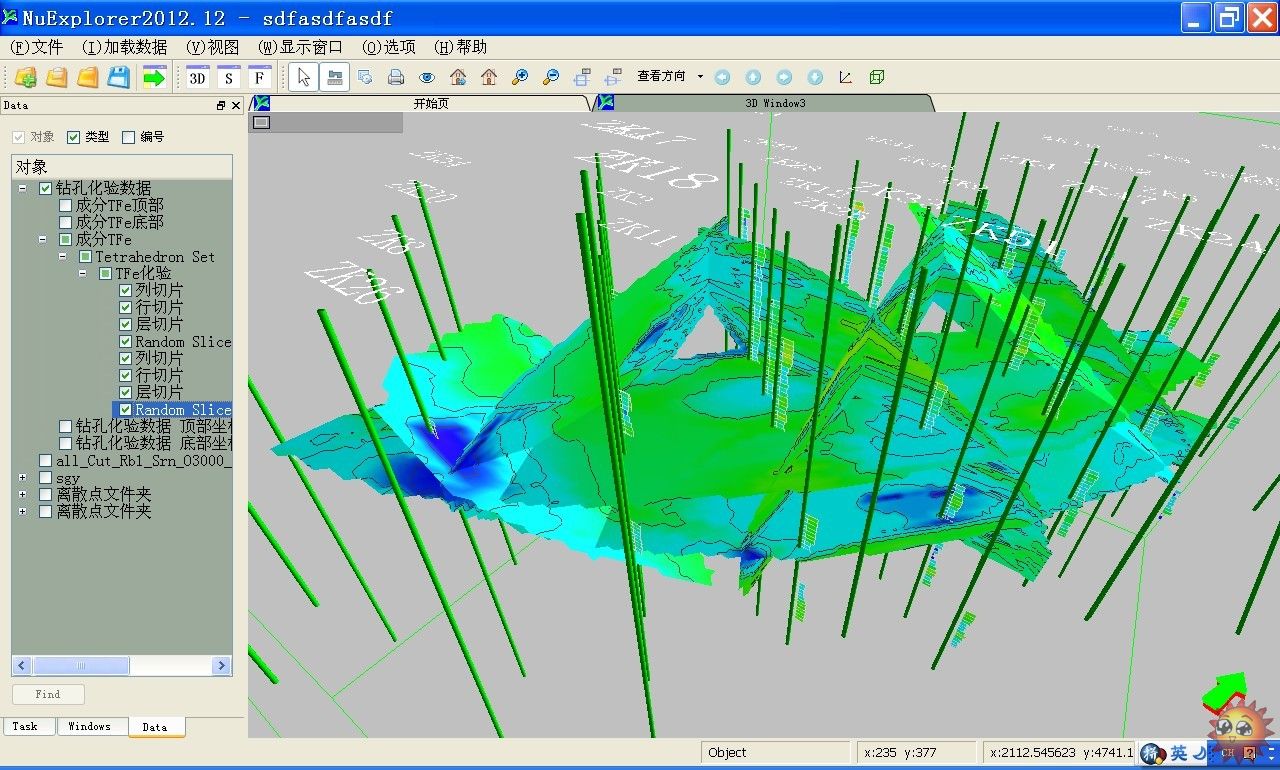
Task: Collapse the 钻孔化验数据 tree node
Action: 22,188
